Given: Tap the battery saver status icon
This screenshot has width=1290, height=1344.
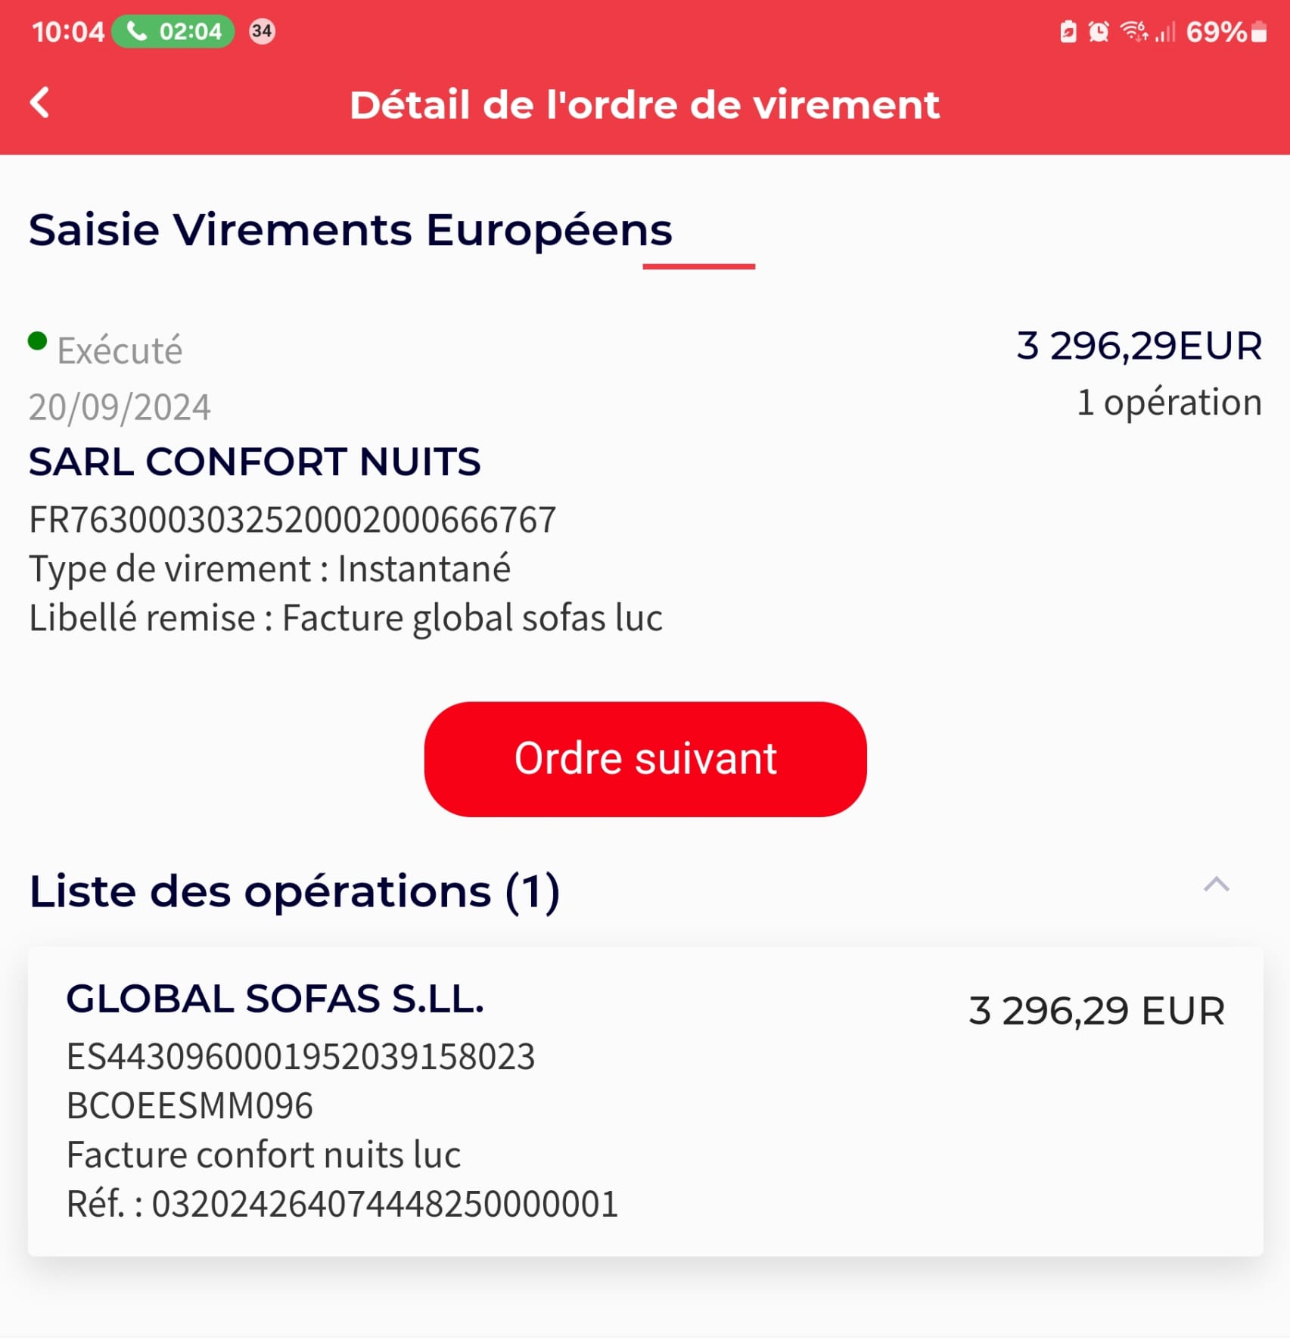Looking at the screenshot, I should (x=1068, y=32).
